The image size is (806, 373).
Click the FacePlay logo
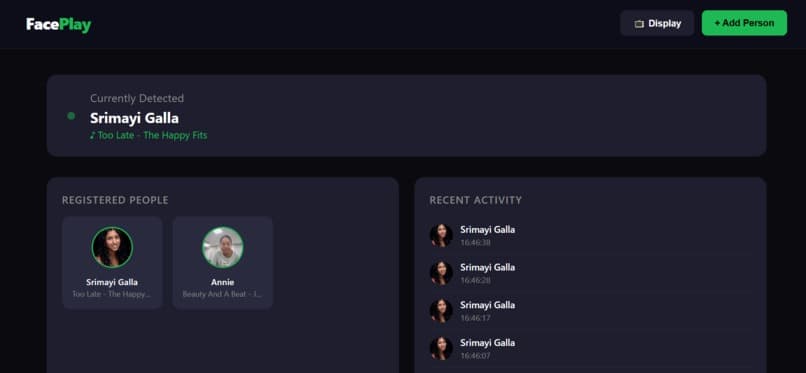59,24
